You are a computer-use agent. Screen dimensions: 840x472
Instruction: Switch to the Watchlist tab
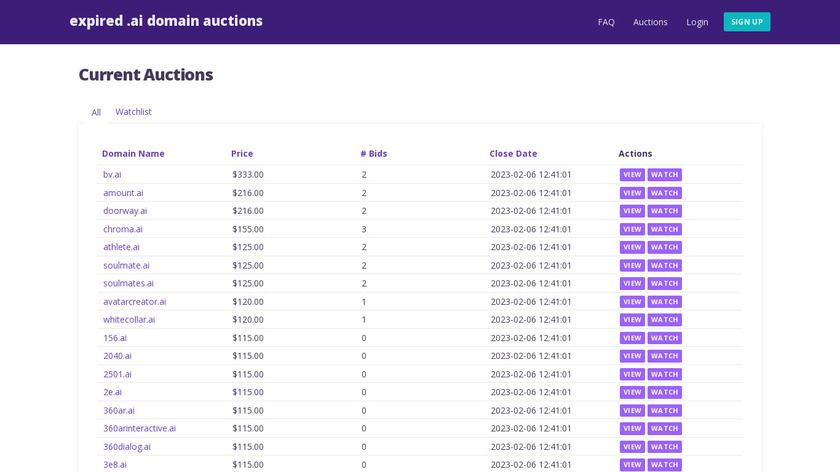click(x=133, y=112)
